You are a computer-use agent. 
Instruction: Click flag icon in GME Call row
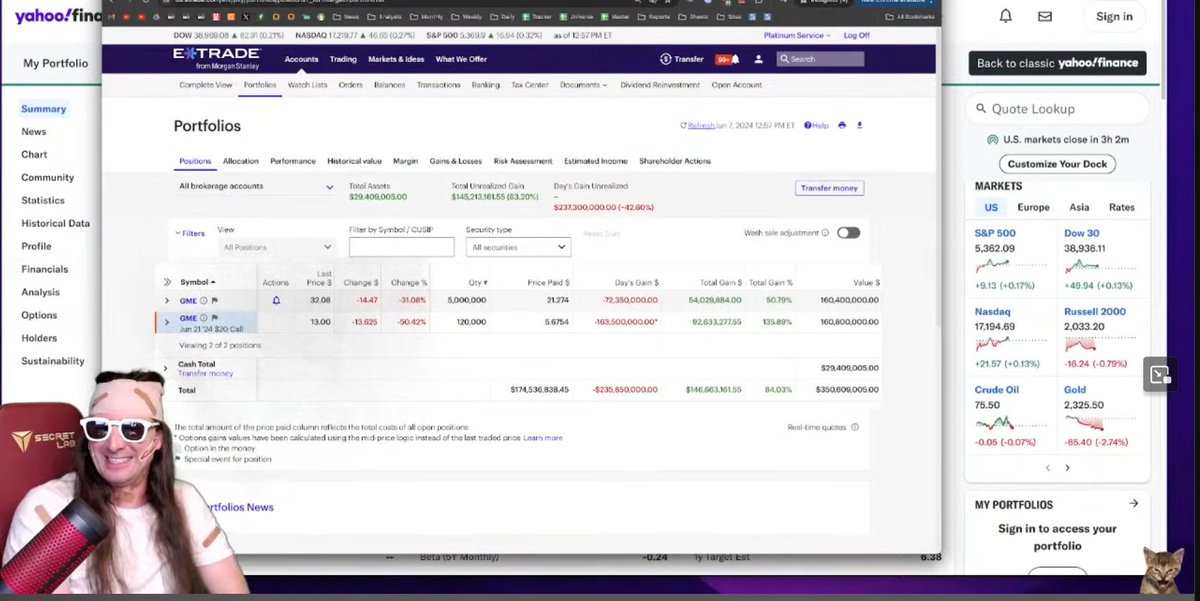point(214,318)
